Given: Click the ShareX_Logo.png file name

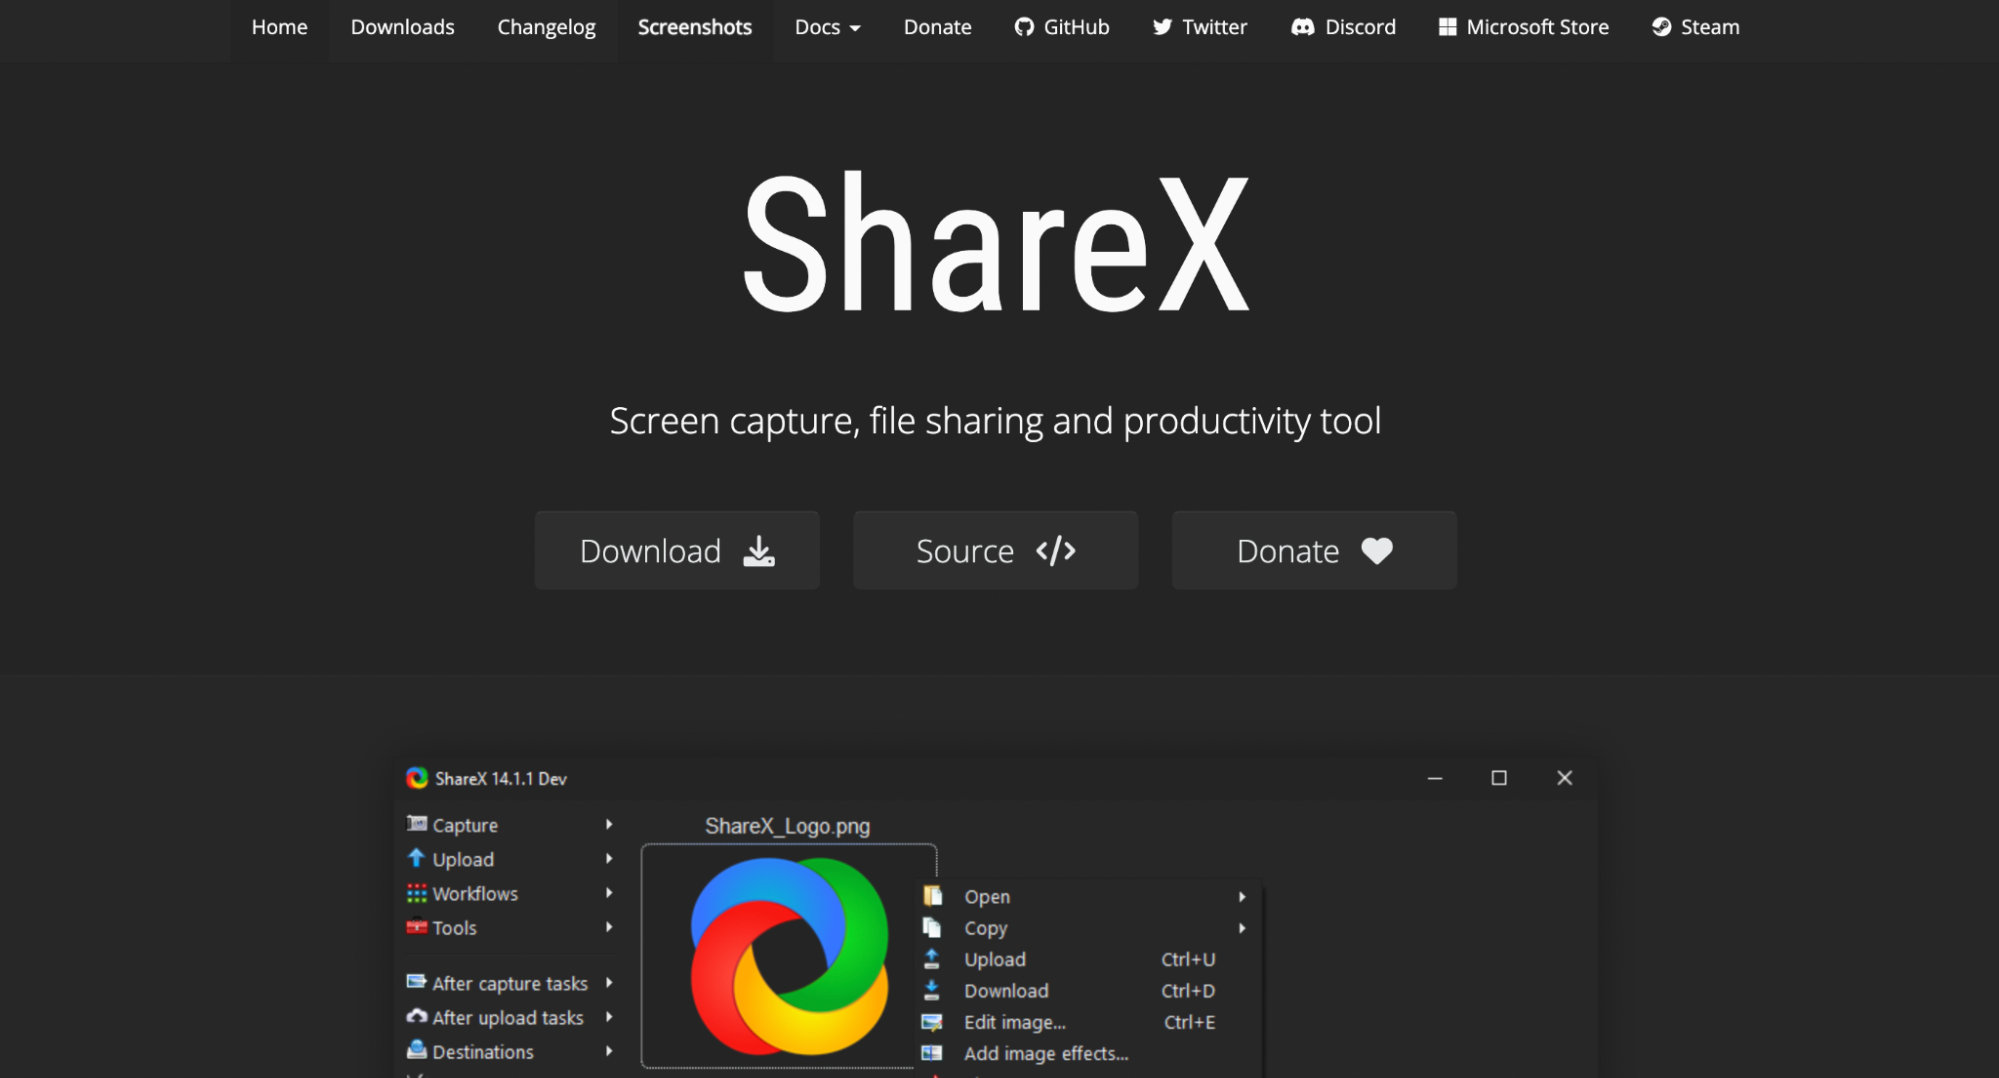Looking at the screenshot, I should pos(787,826).
